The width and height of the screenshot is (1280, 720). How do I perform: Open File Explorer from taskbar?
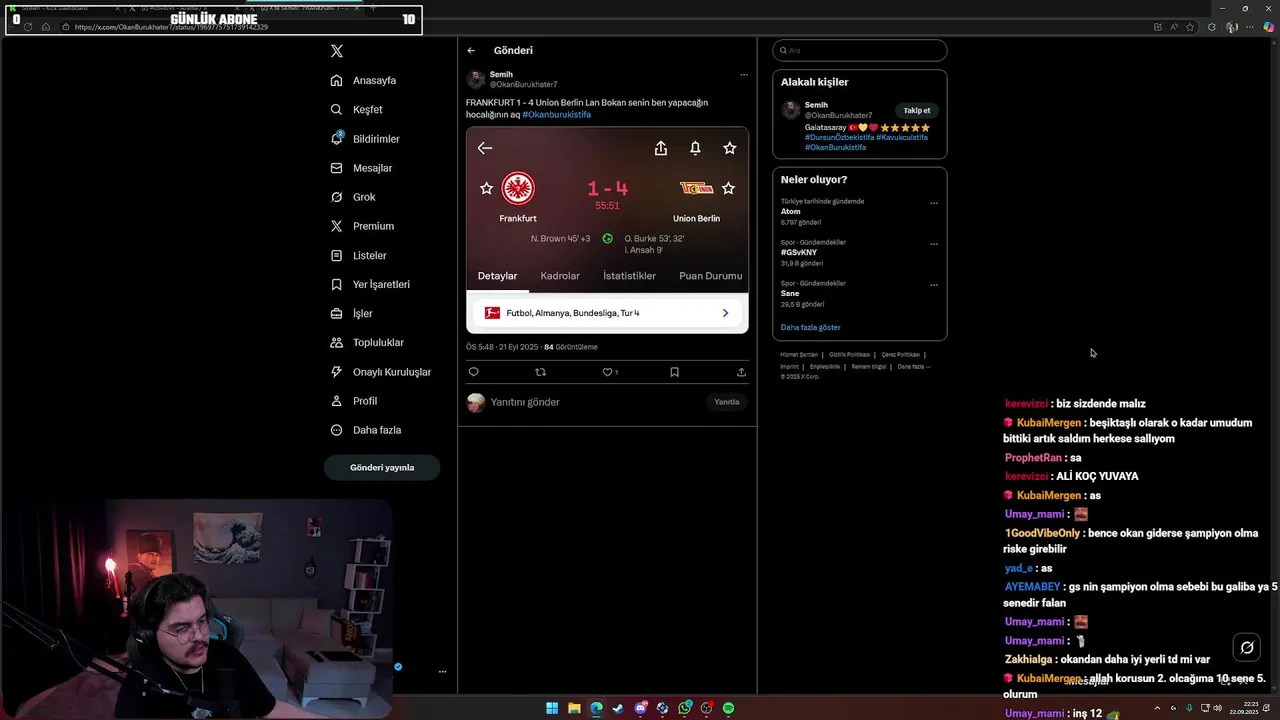click(x=574, y=708)
